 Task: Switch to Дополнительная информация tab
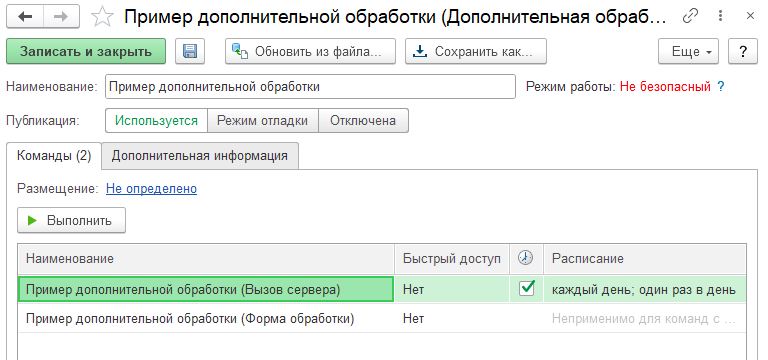pyautogui.click(x=199, y=156)
